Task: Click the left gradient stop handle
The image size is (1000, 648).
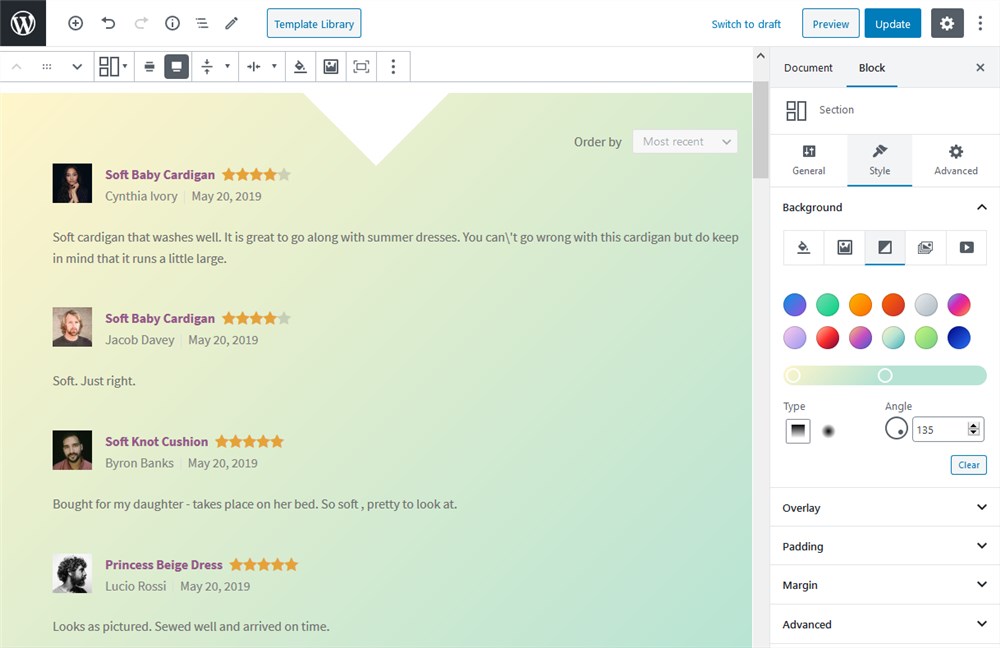Action: [793, 376]
